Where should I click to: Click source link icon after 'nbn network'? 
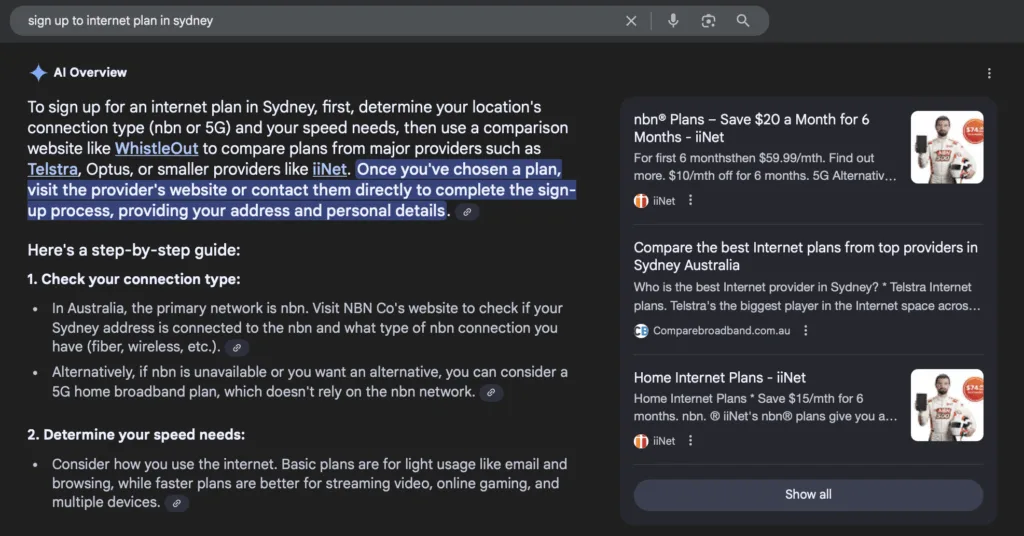pos(491,392)
